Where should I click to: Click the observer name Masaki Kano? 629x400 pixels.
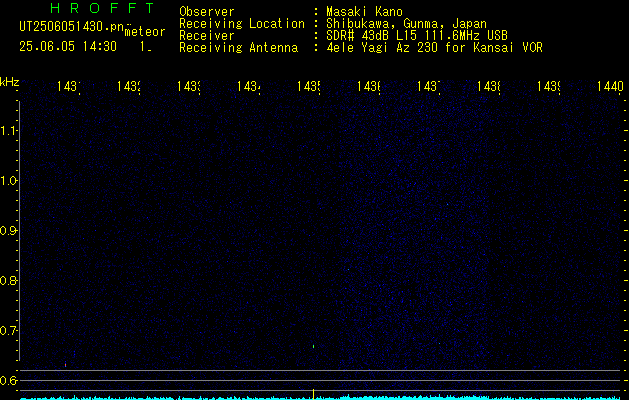point(364,12)
